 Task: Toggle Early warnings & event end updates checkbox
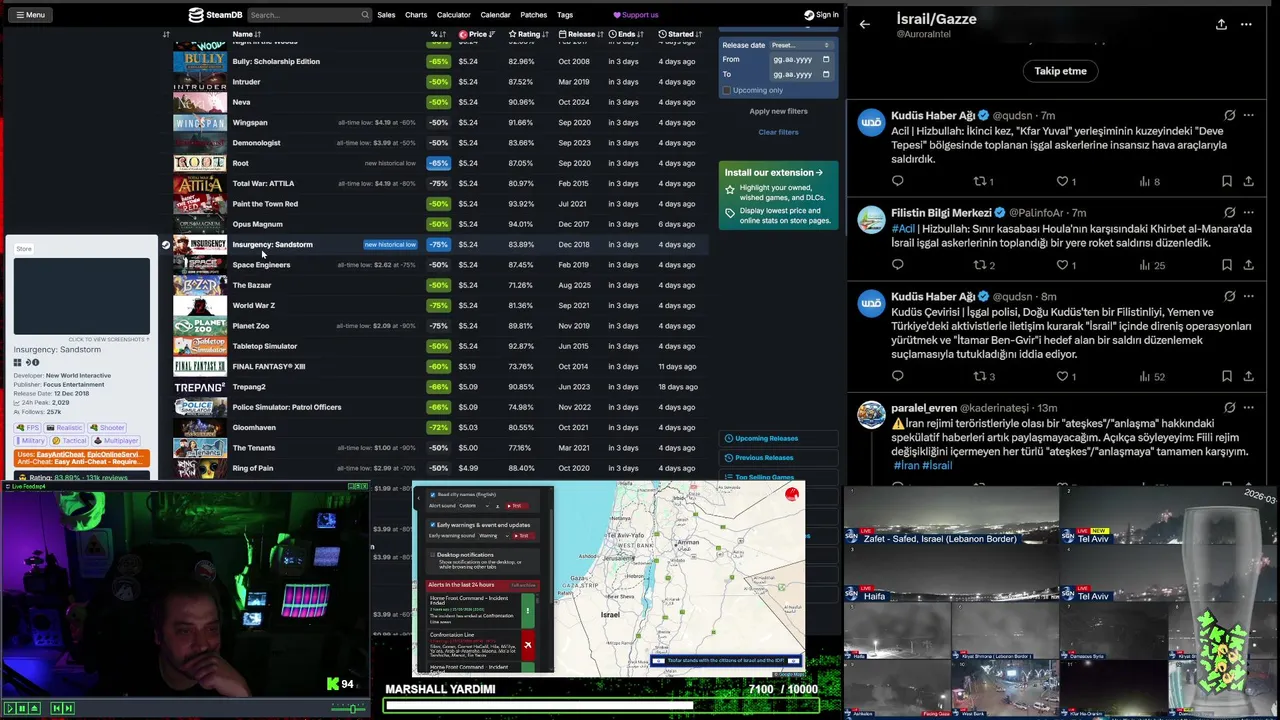(433, 525)
